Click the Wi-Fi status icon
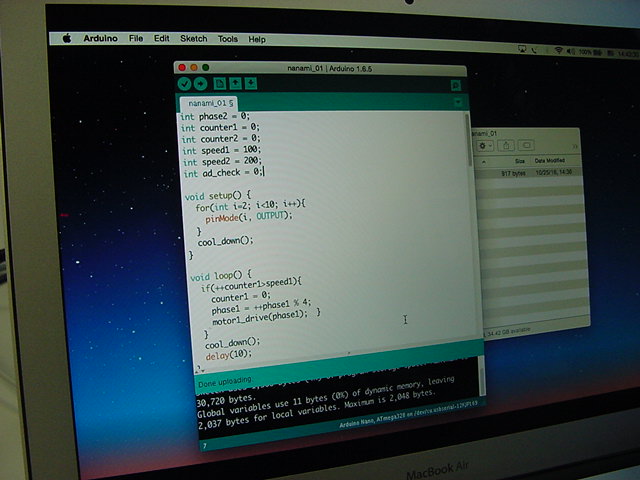Viewport: 640px width, 480px height. [558, 51]
